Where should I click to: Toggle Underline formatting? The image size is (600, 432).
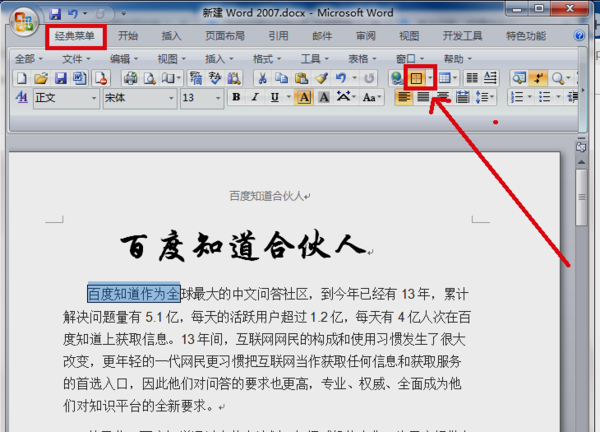pyautogui.click(x=274, y=98)
